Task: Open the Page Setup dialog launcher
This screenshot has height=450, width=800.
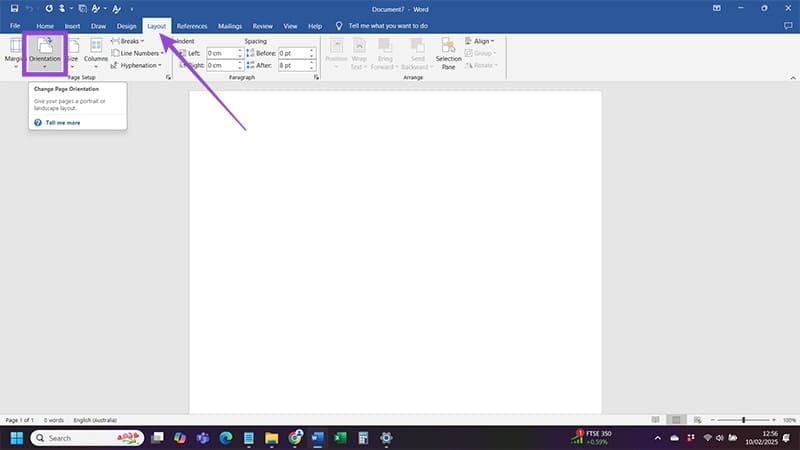Action: 168,77
